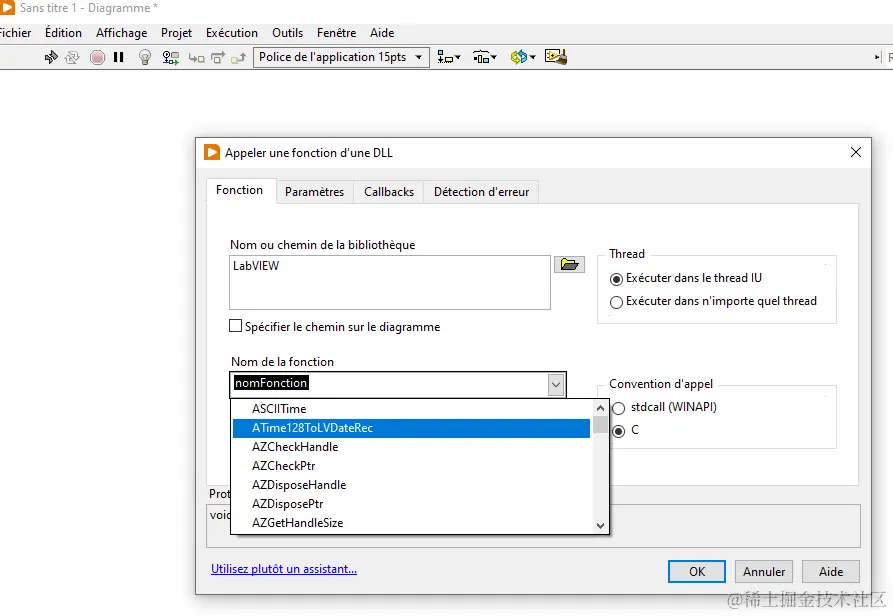This screenshot has height=616, width=893.
Task: Open the Exécution menu
Action: click(232, 33)
